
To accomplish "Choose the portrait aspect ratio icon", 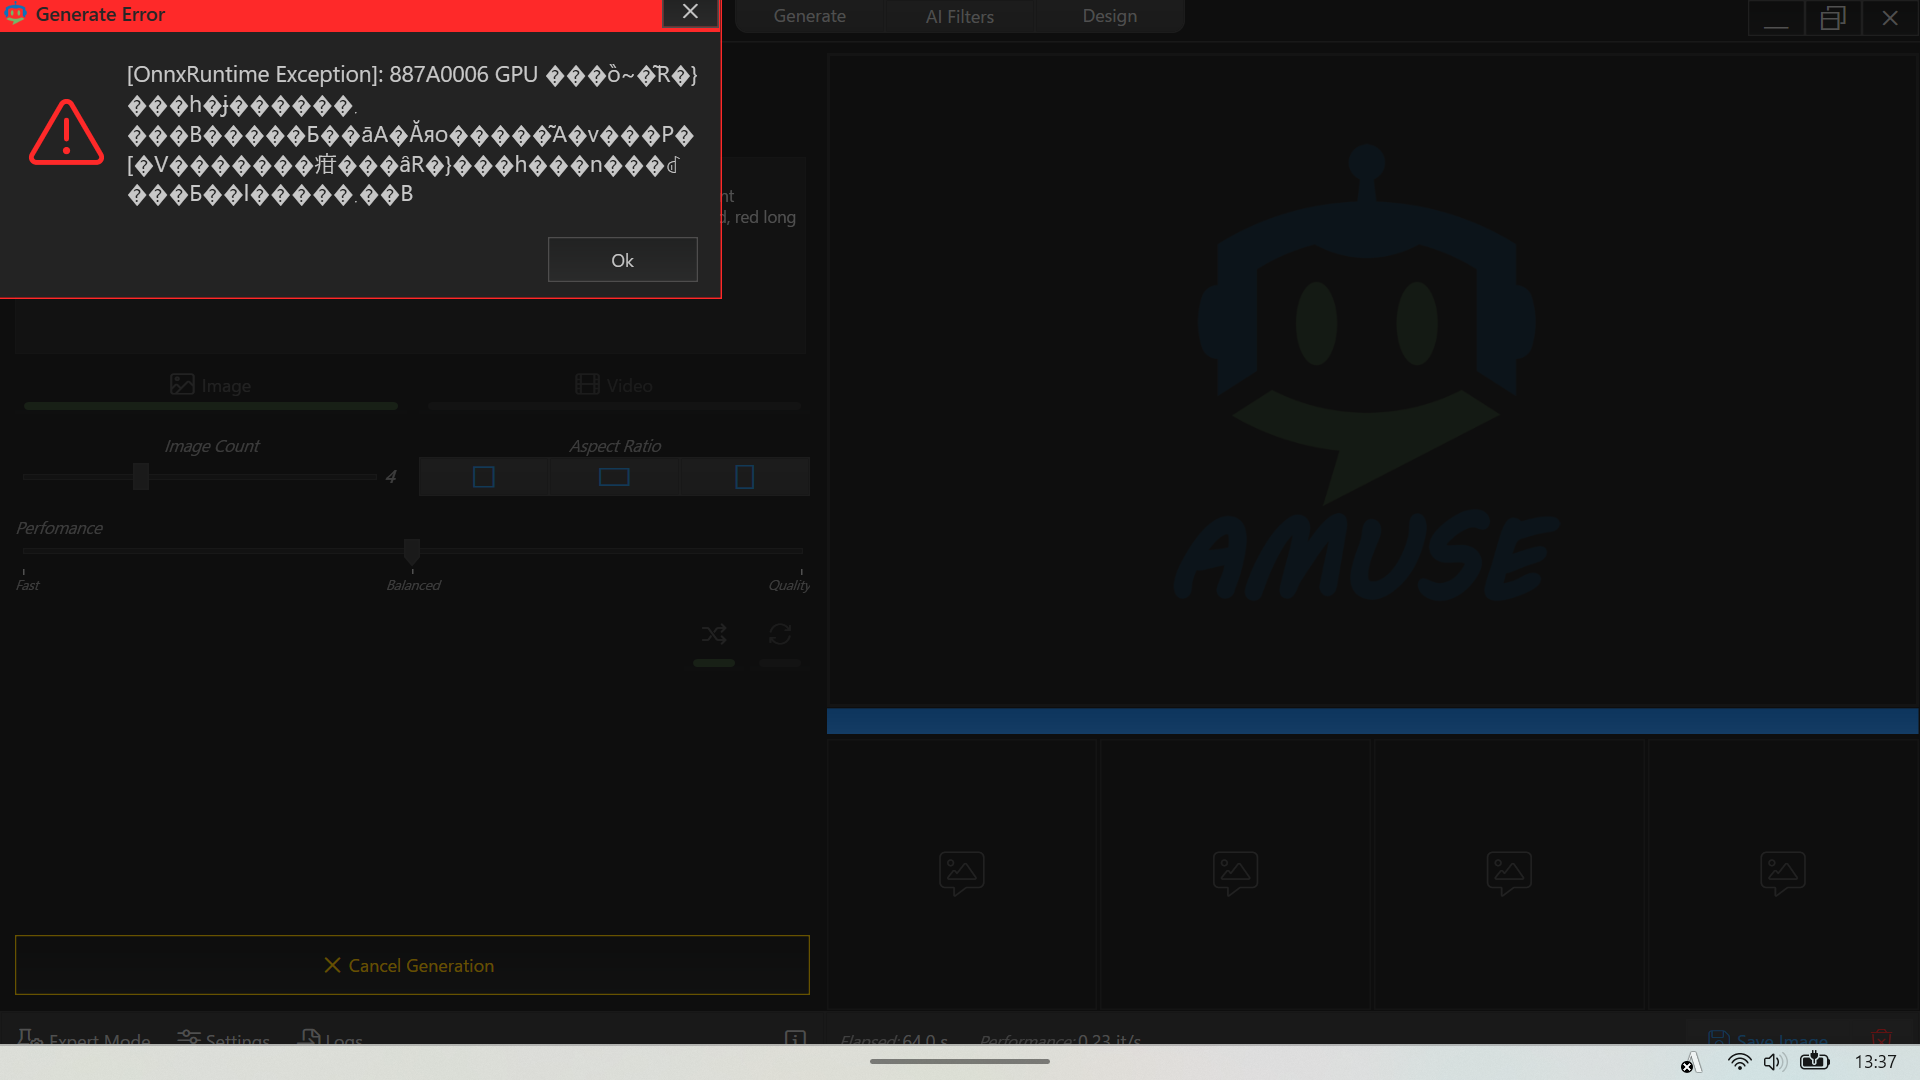I will (x=744, y=477).
